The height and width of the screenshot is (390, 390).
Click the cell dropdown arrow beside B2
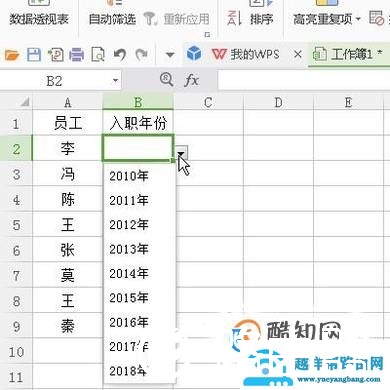coord(181,153)
